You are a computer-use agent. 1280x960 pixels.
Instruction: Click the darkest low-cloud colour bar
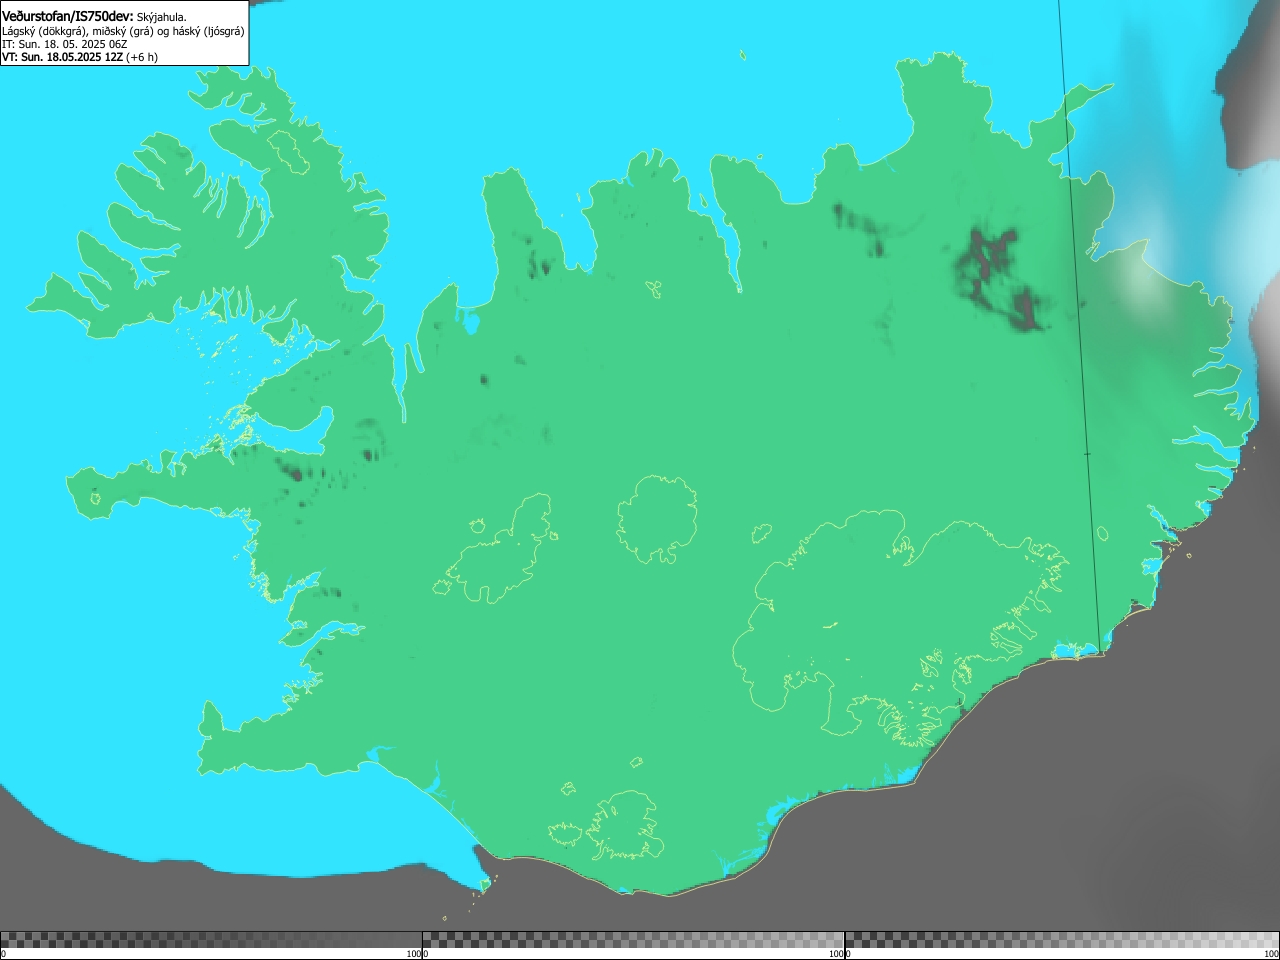point(211,940)
